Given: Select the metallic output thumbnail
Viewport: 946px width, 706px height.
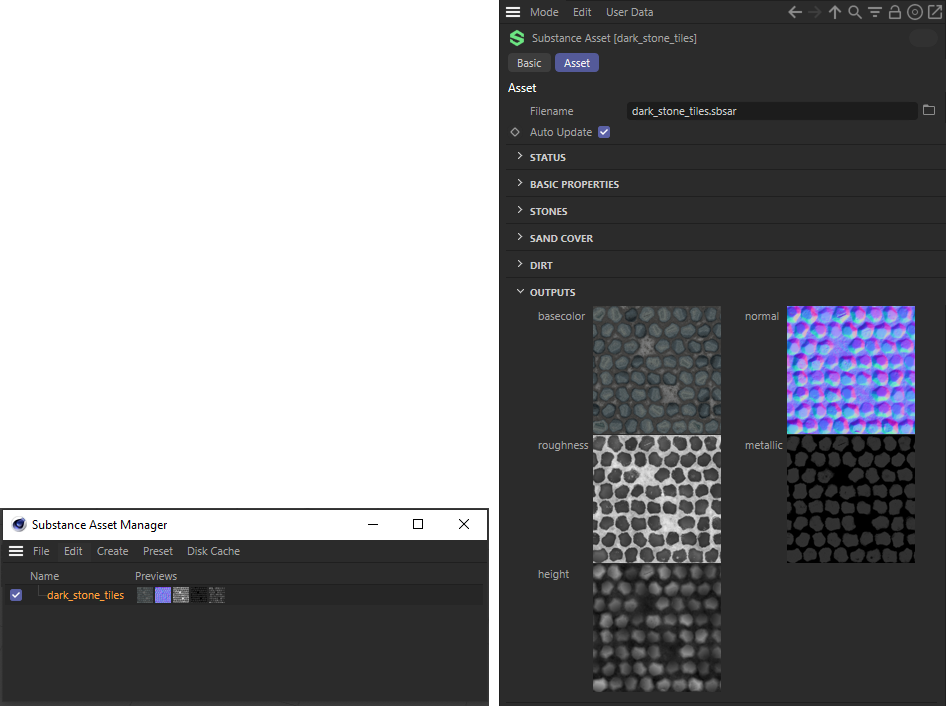Looking at the screenshot, I should tap(851, 499).
